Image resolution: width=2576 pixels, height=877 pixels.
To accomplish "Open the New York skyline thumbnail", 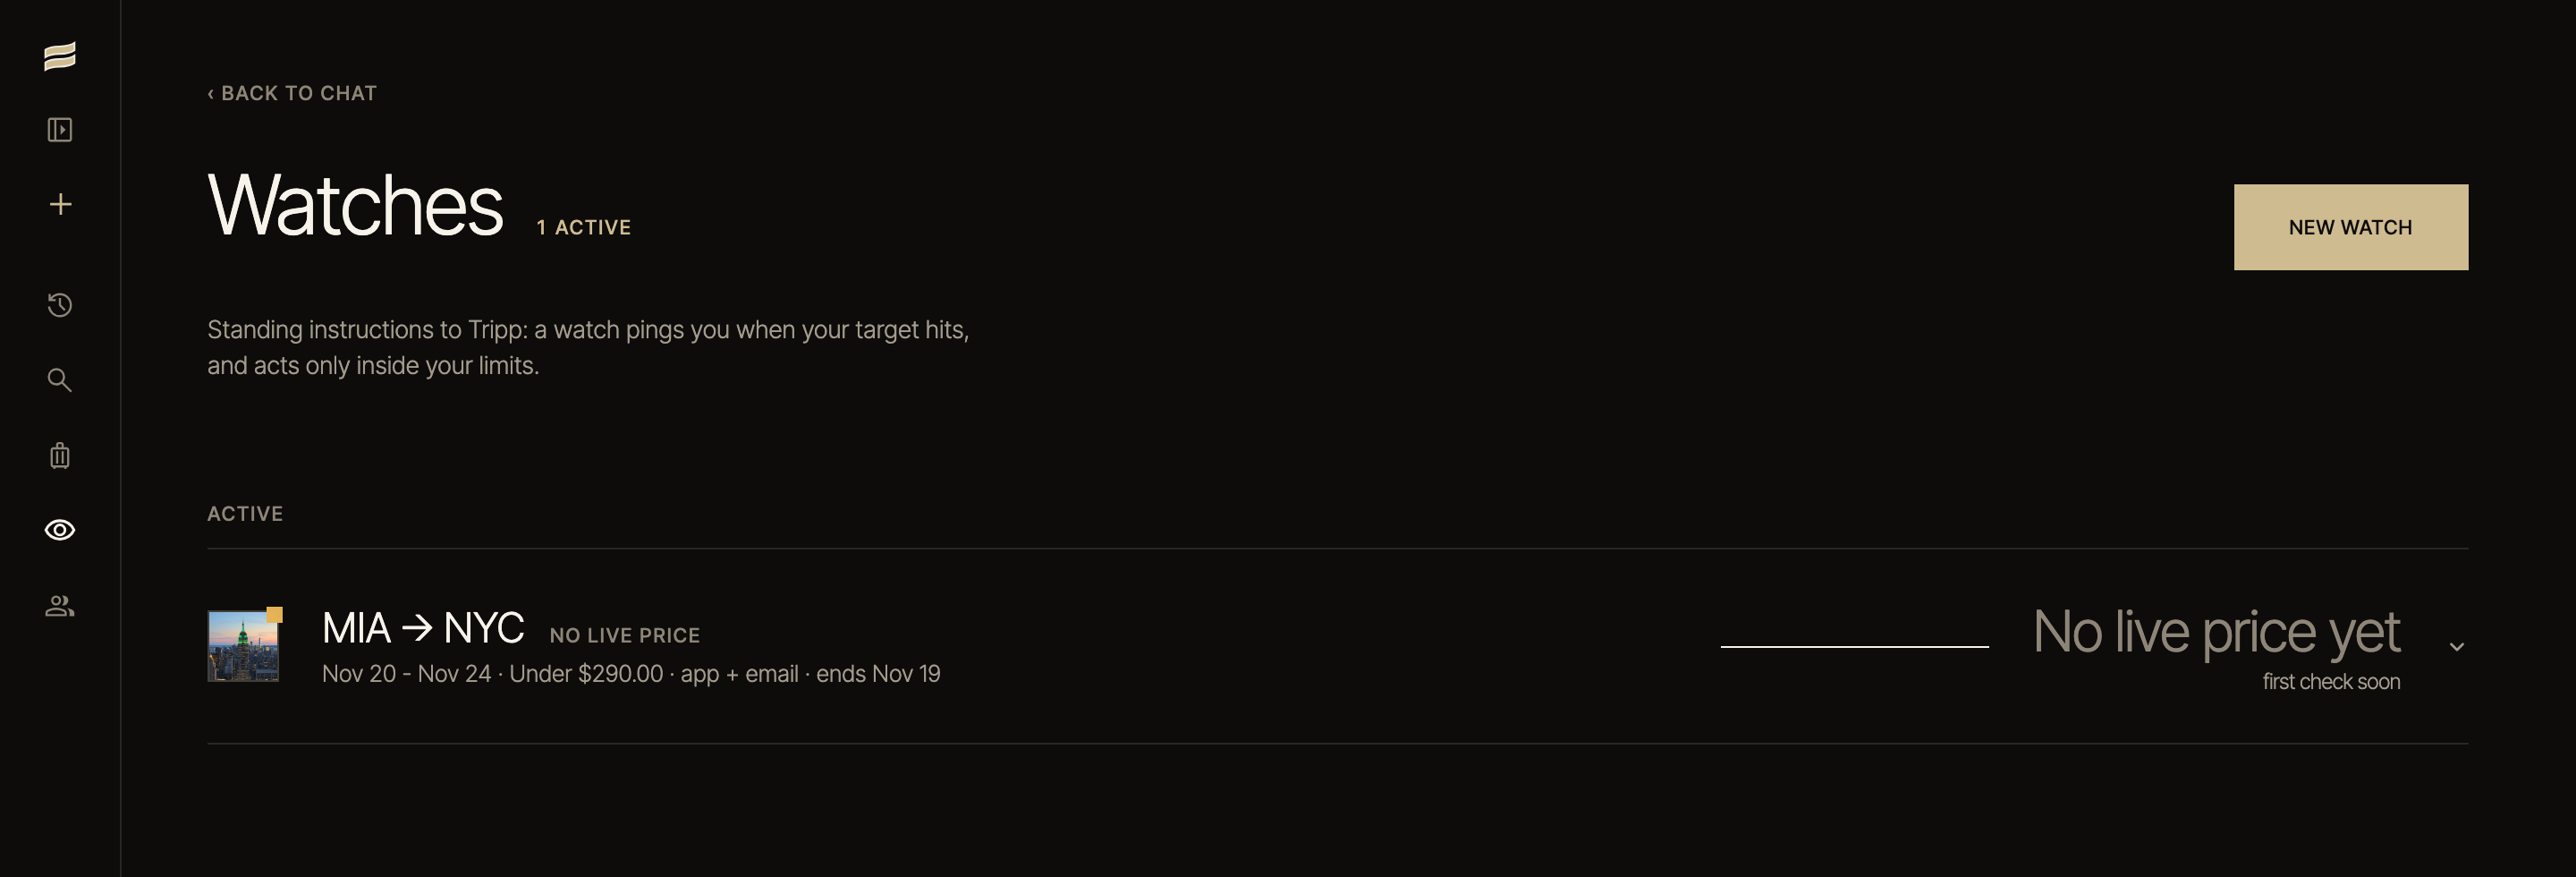I will tap(243, 646).
